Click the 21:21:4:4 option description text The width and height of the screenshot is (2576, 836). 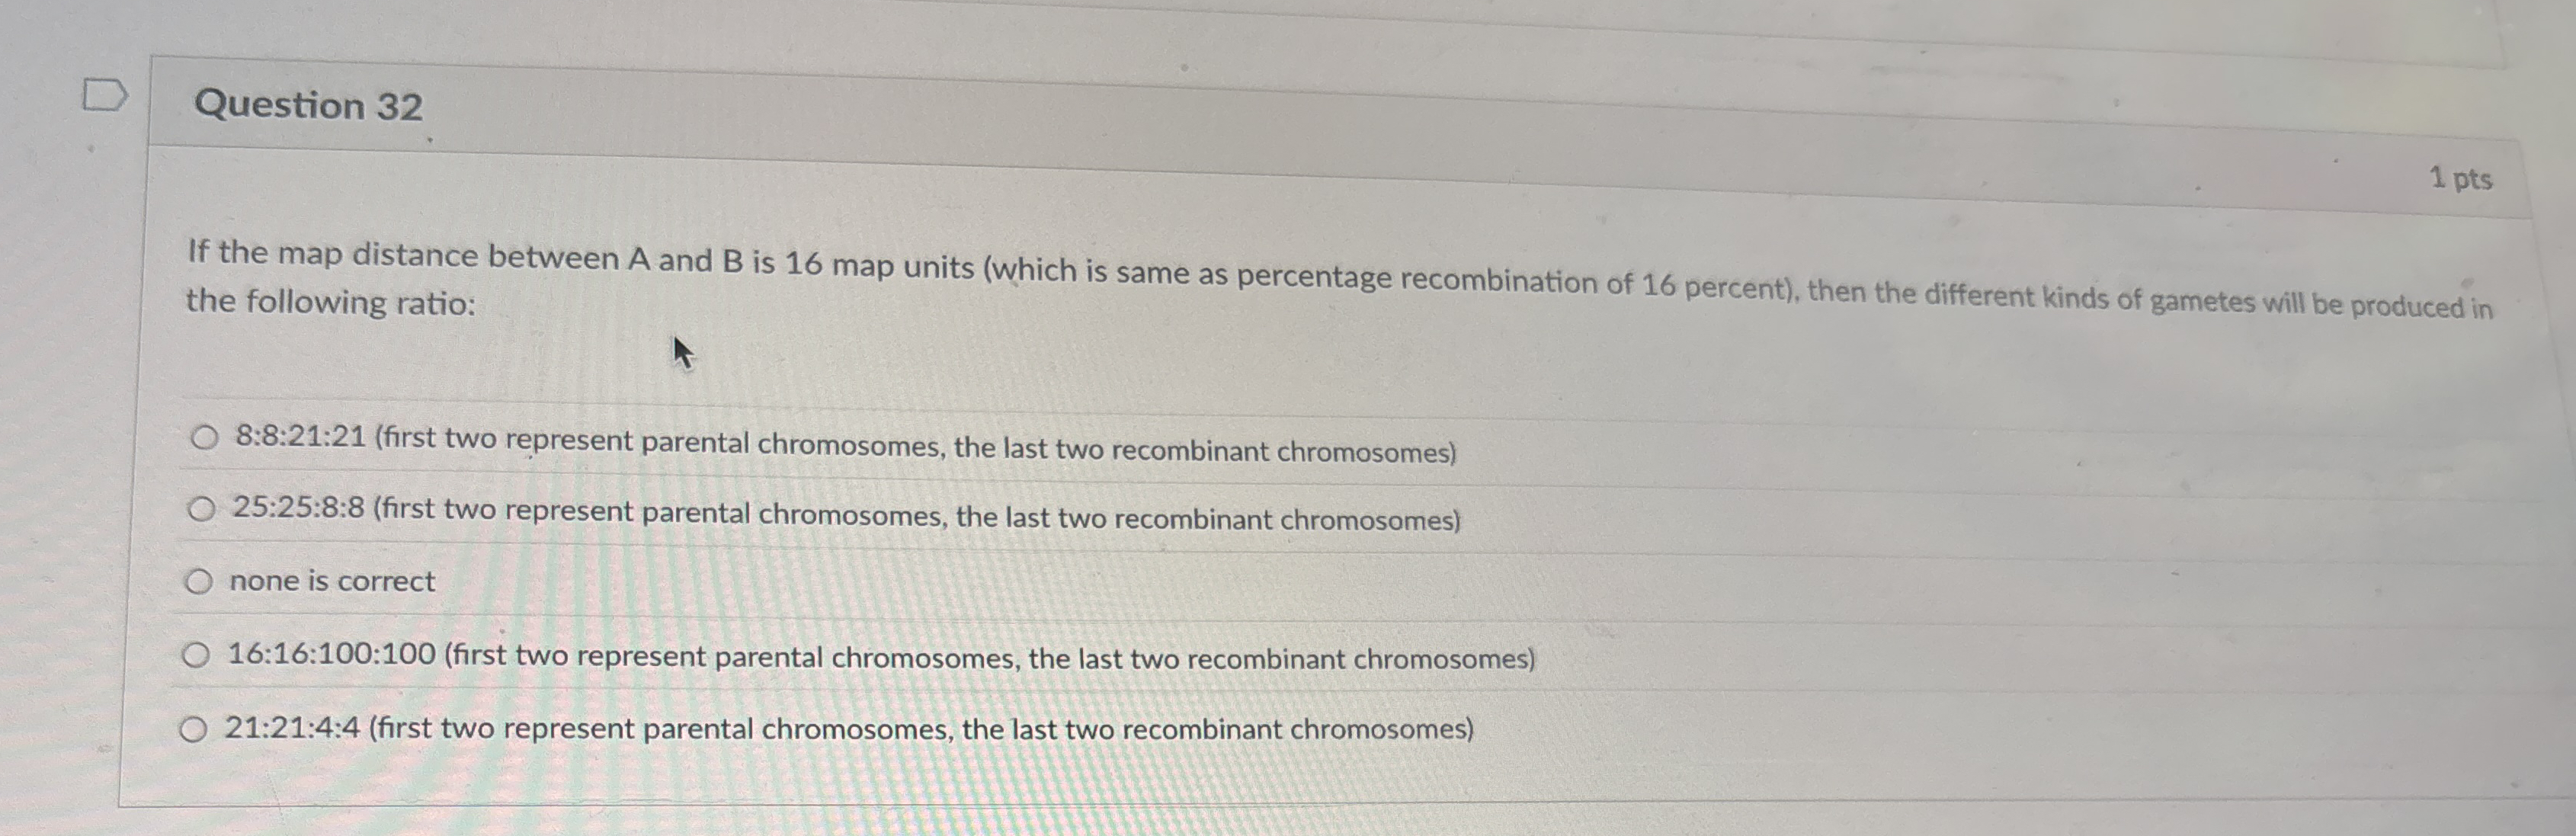850,730
